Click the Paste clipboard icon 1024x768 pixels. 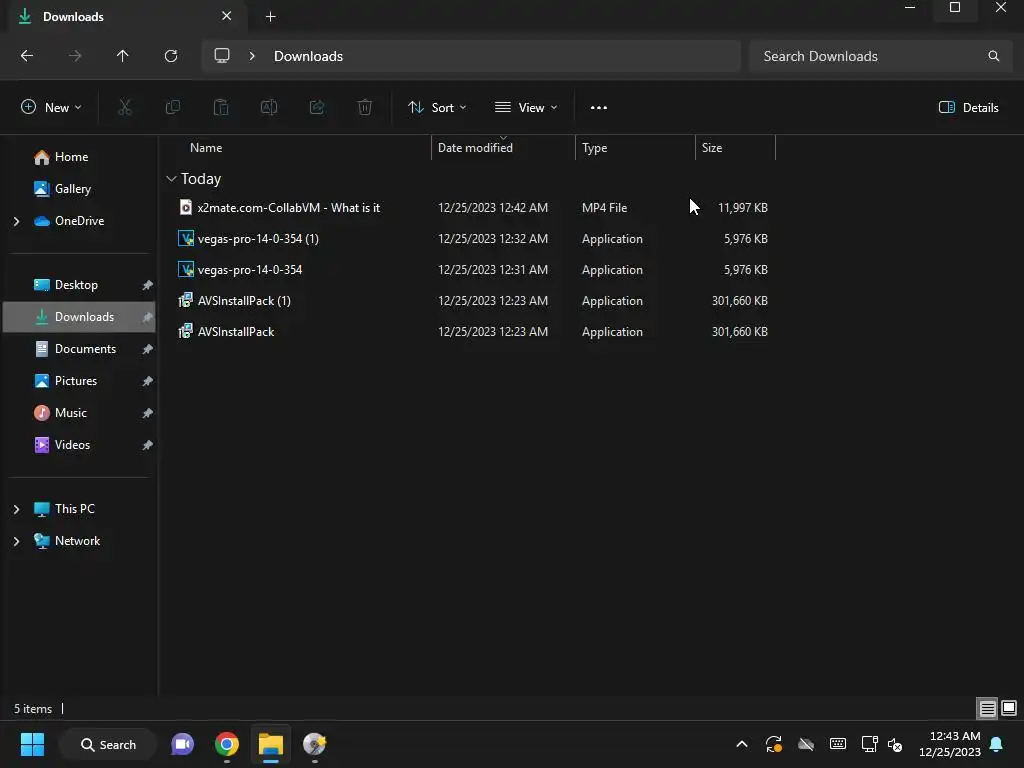coord(221,108)
